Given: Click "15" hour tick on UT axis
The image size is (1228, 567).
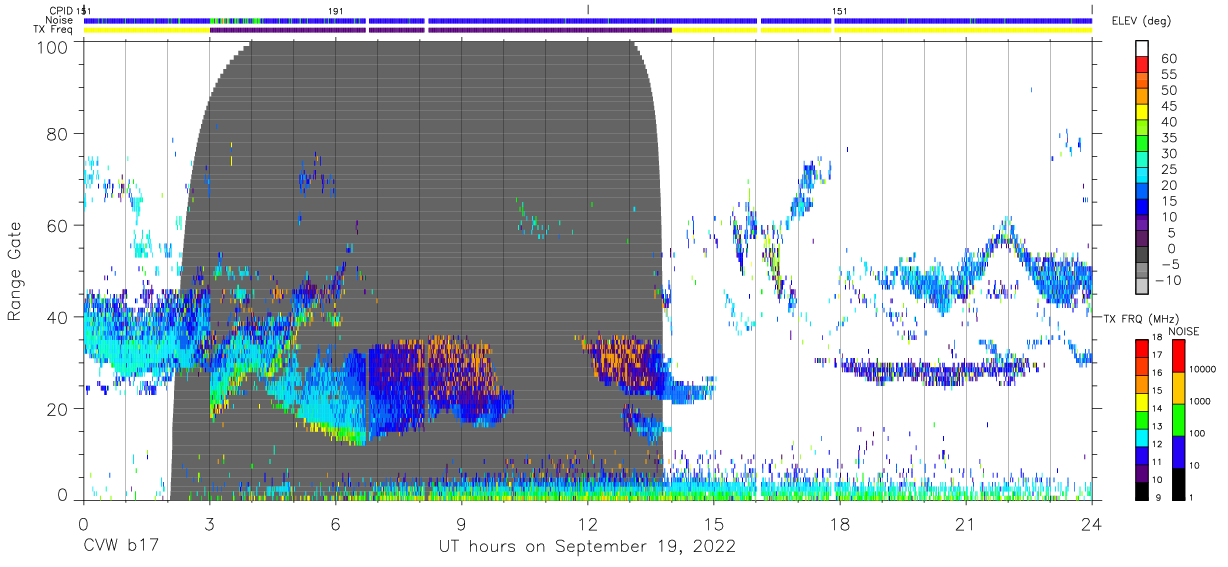Looking at the screenshot, I should pos(713,523).
